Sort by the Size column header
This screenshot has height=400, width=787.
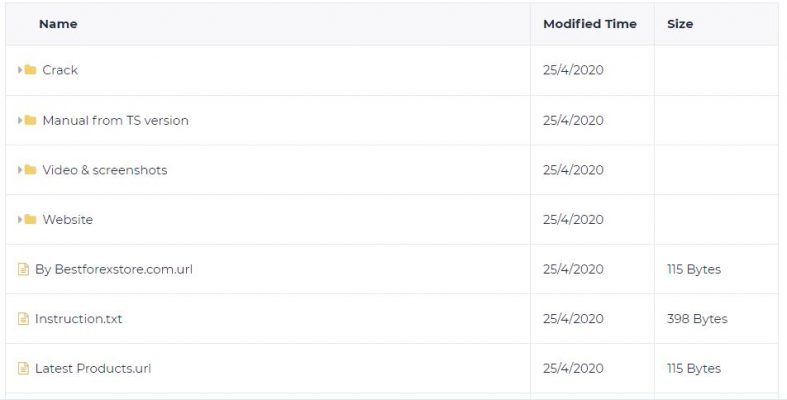tap(680, 24)
